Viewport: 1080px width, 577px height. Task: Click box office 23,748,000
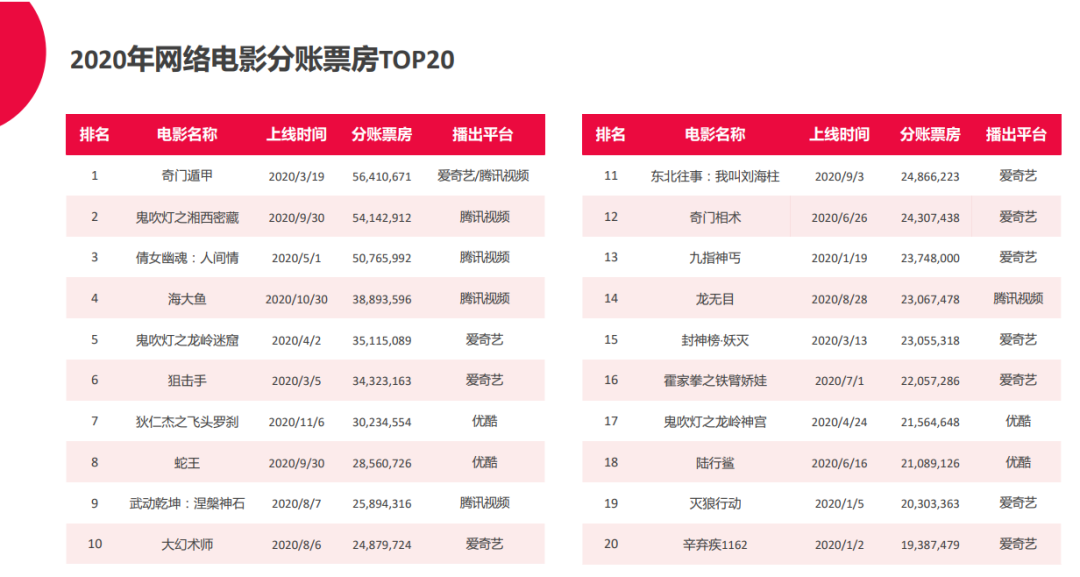point(930,258)
